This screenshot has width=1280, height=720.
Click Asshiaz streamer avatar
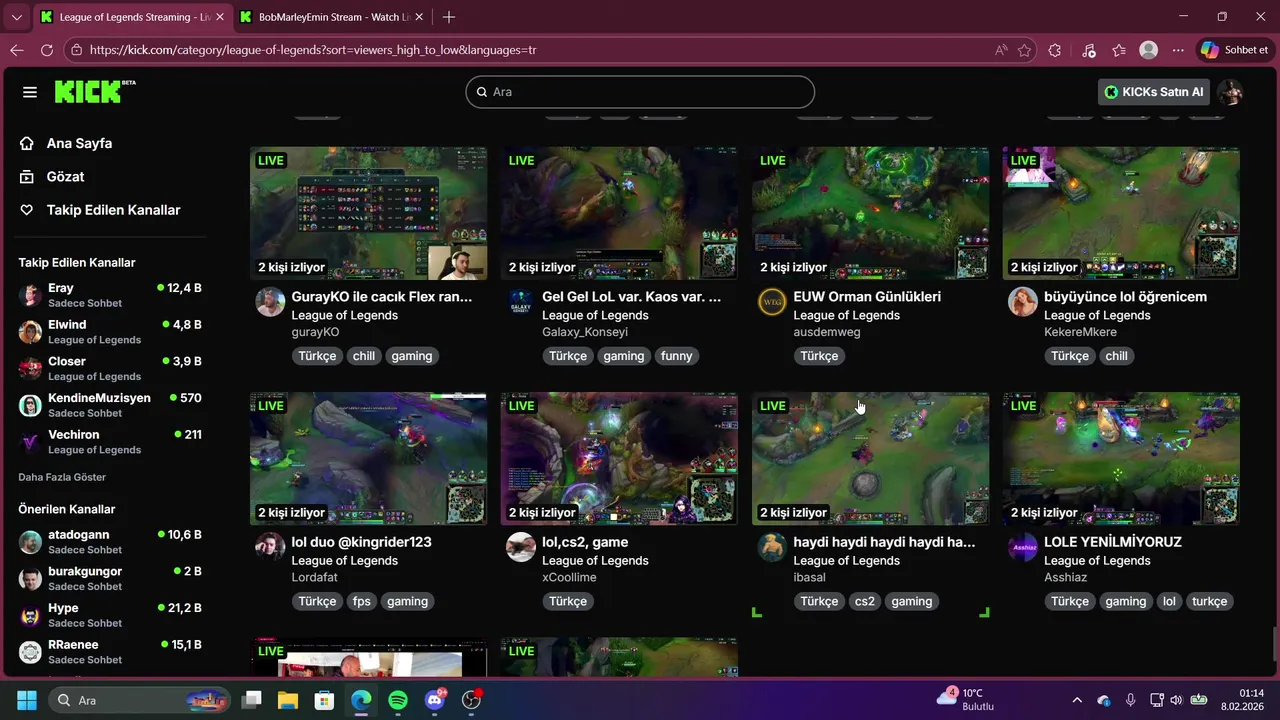[x=1023, y=547]
